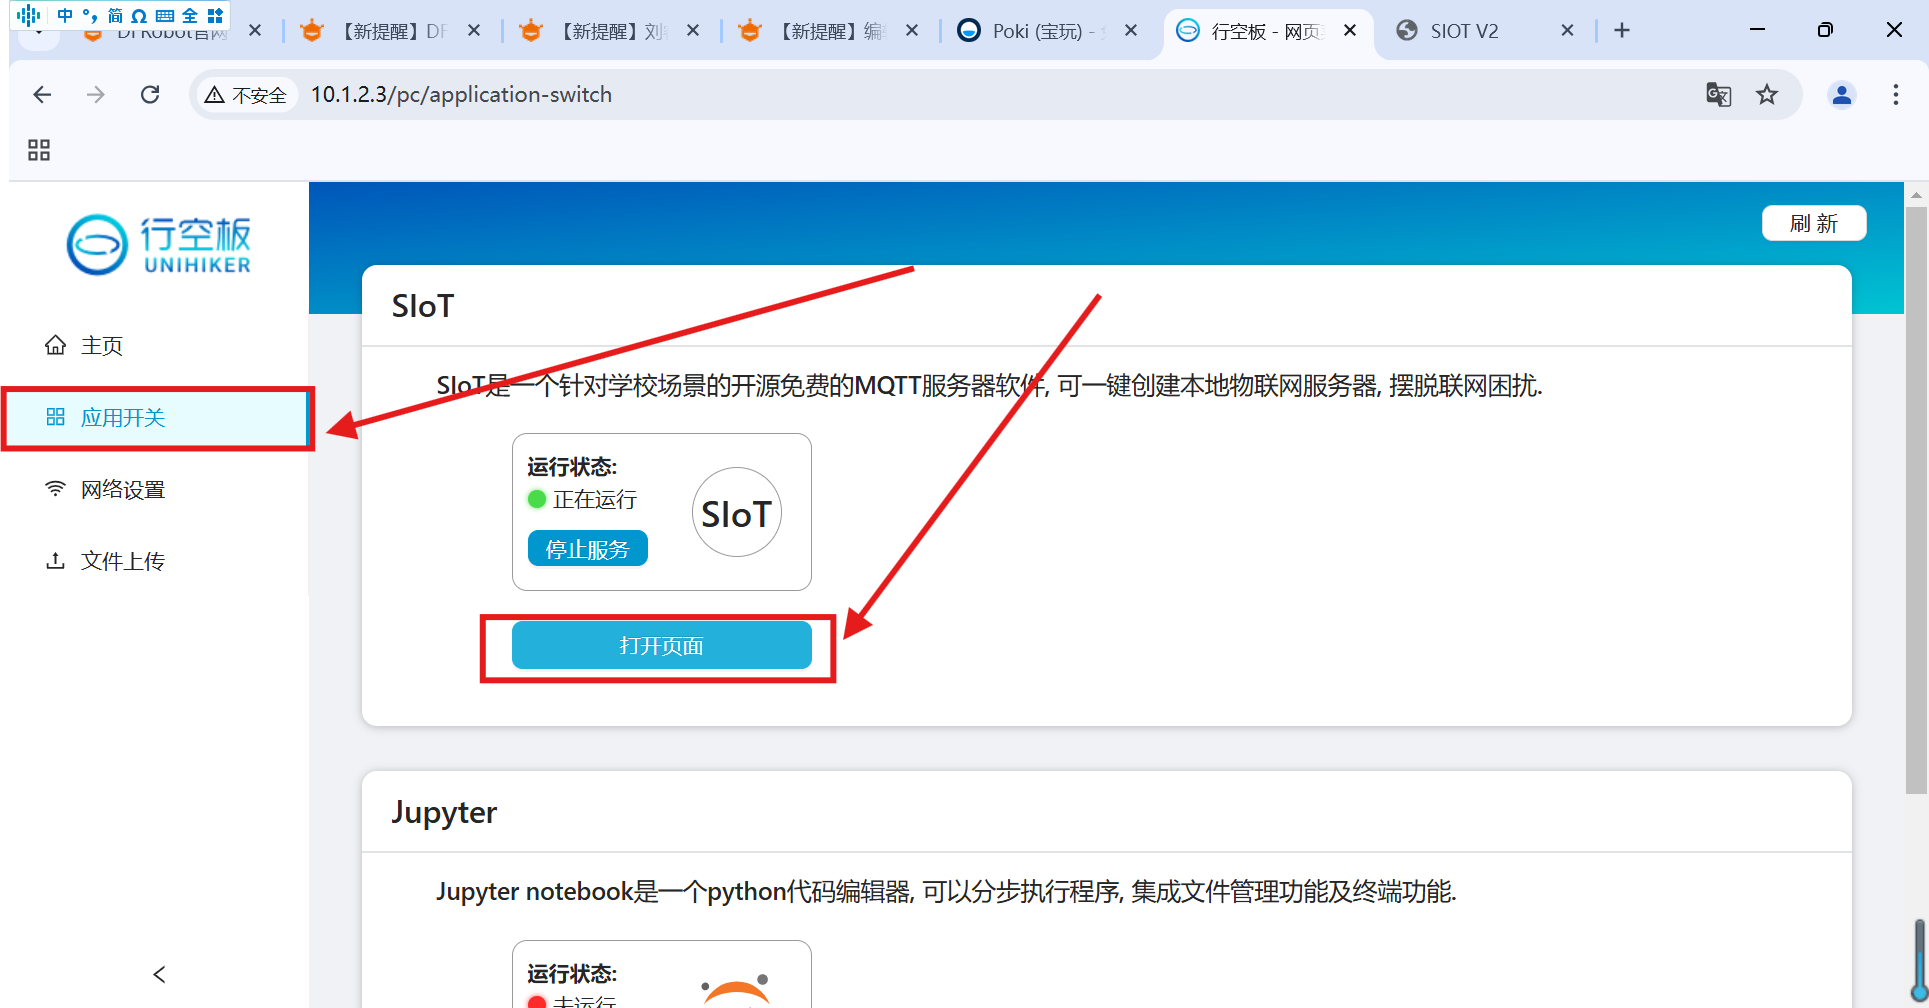This screenshot has height=1008, width=1929.
Task: Close the 行空板 tab
Action: point(1350,31)
